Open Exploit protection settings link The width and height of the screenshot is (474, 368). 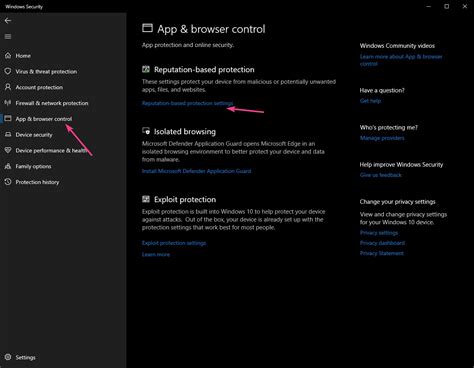(174, 243)
